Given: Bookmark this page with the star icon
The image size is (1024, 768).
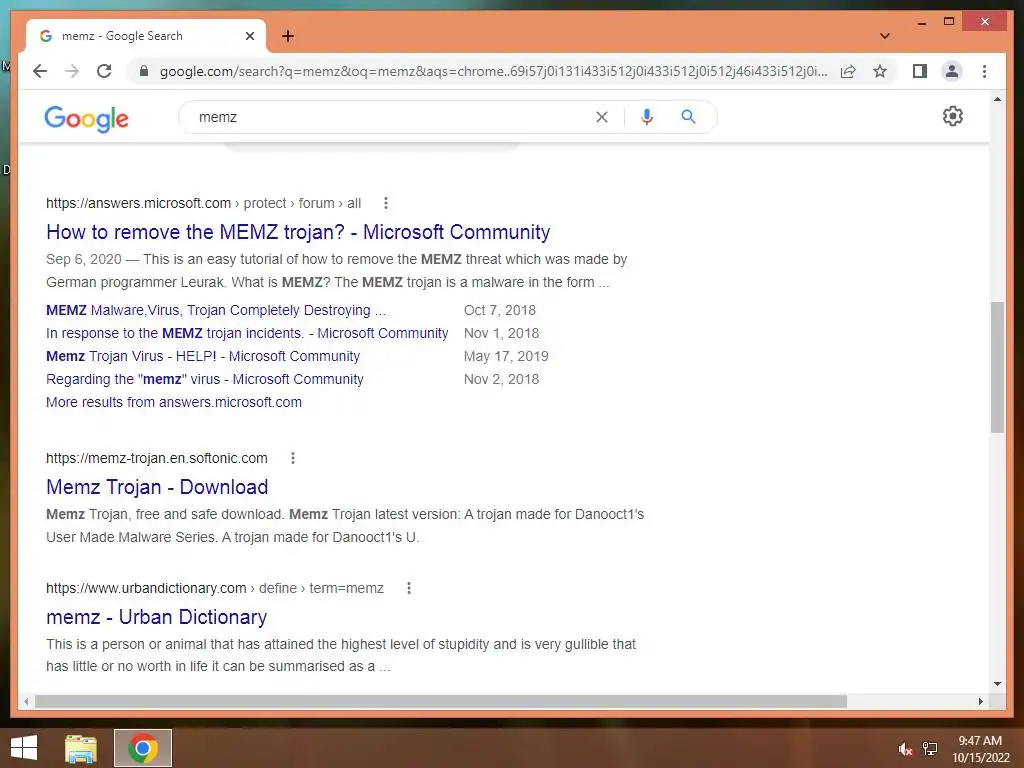Looking at the screenshot, I should coord(880,71).
